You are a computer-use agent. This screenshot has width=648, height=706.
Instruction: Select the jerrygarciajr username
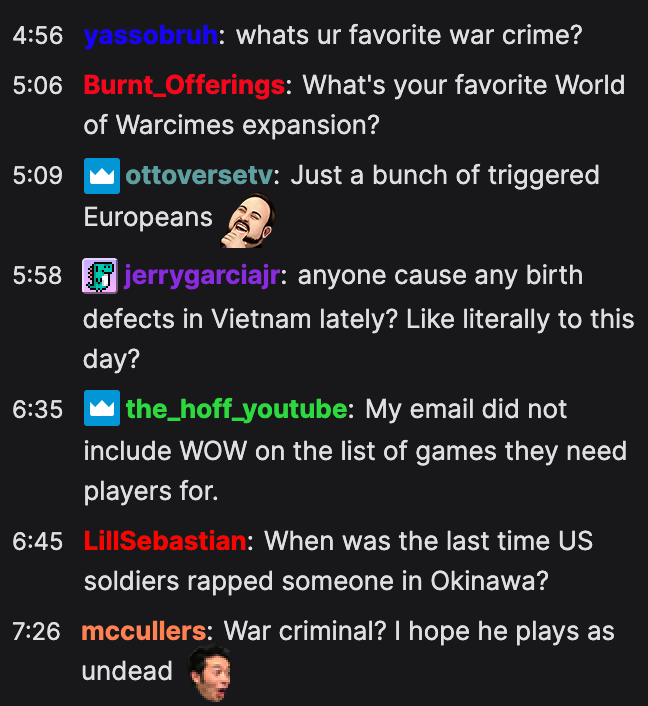[202, 276]
